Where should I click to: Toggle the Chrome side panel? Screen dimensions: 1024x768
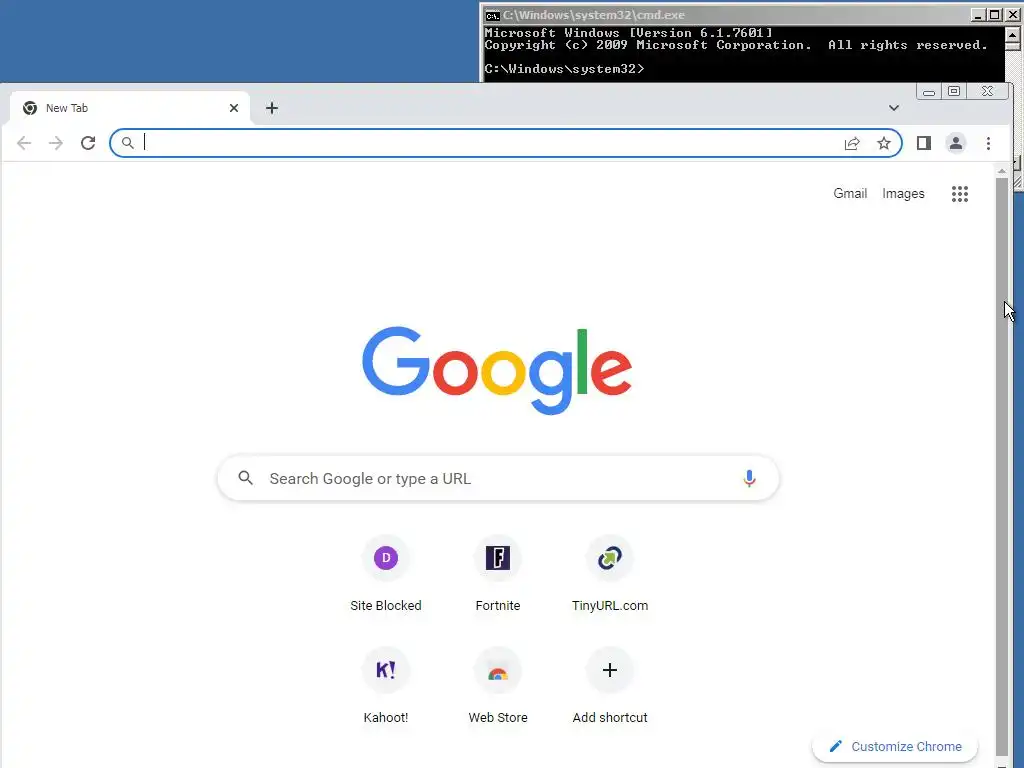point(923,143)
